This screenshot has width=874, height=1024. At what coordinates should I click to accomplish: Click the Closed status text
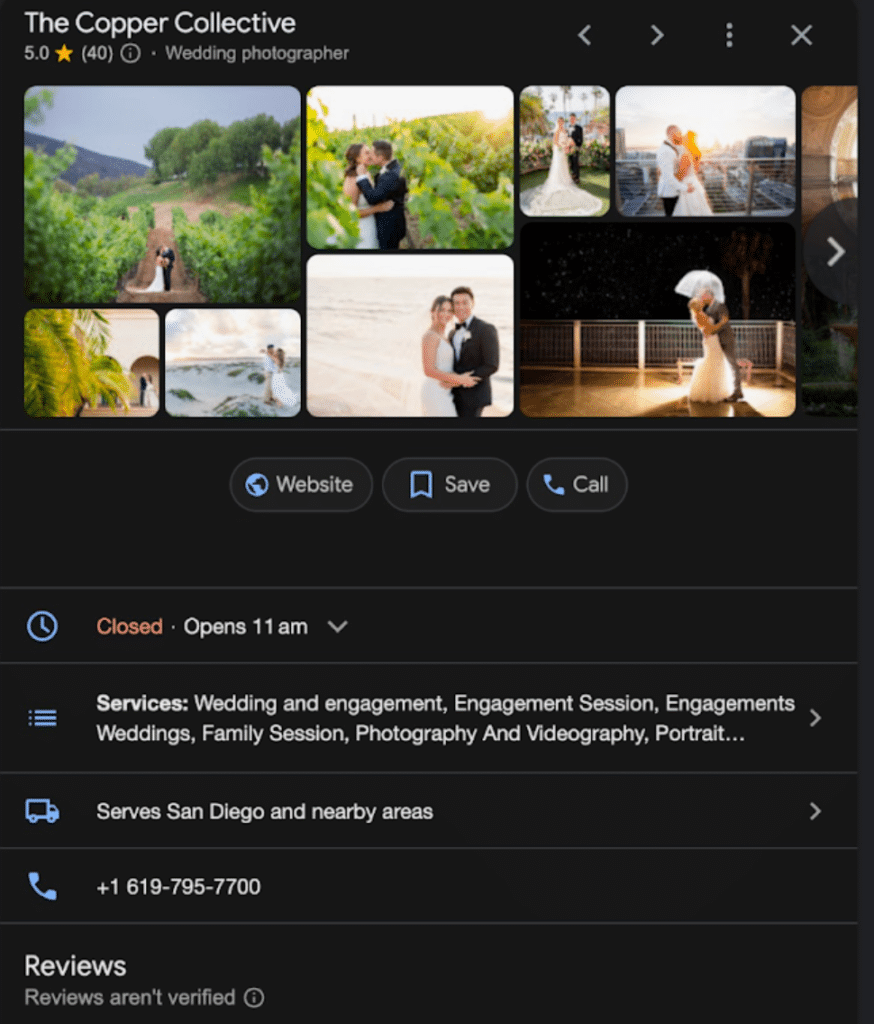tap(129, 626)
